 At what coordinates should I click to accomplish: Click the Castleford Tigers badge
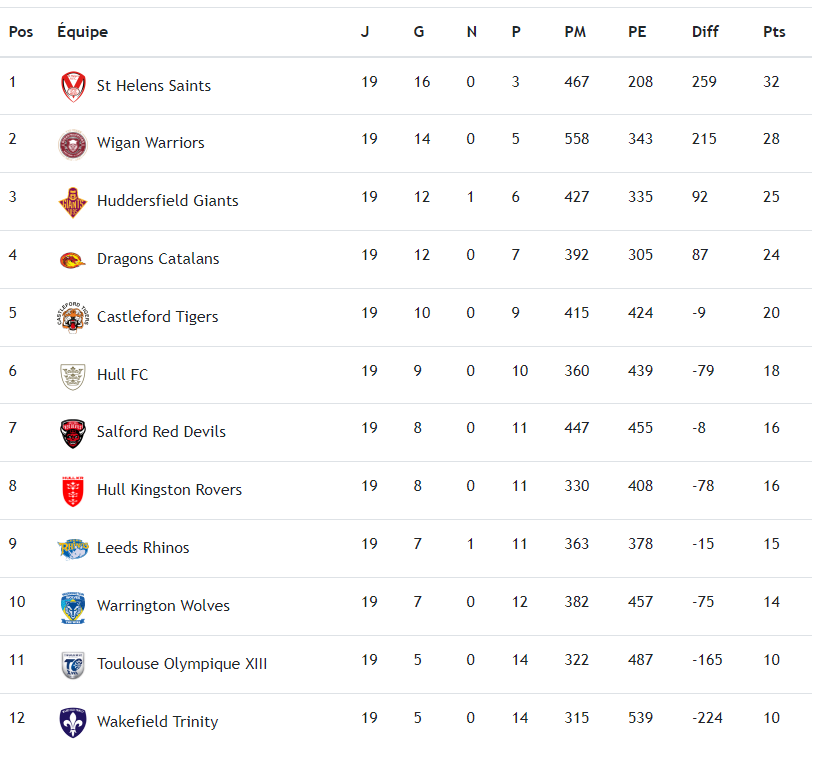[72, 318]
